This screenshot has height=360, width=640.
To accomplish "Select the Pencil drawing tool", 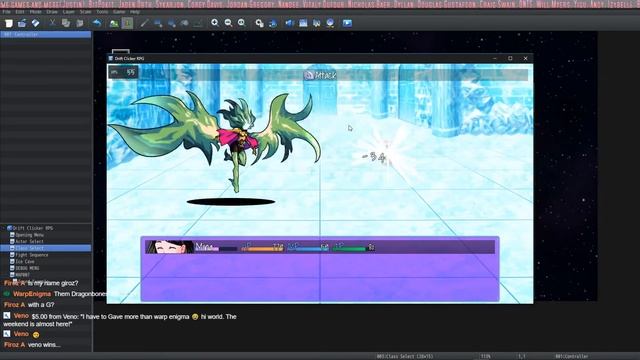I will pyautogui.click(x=144, y=23).
